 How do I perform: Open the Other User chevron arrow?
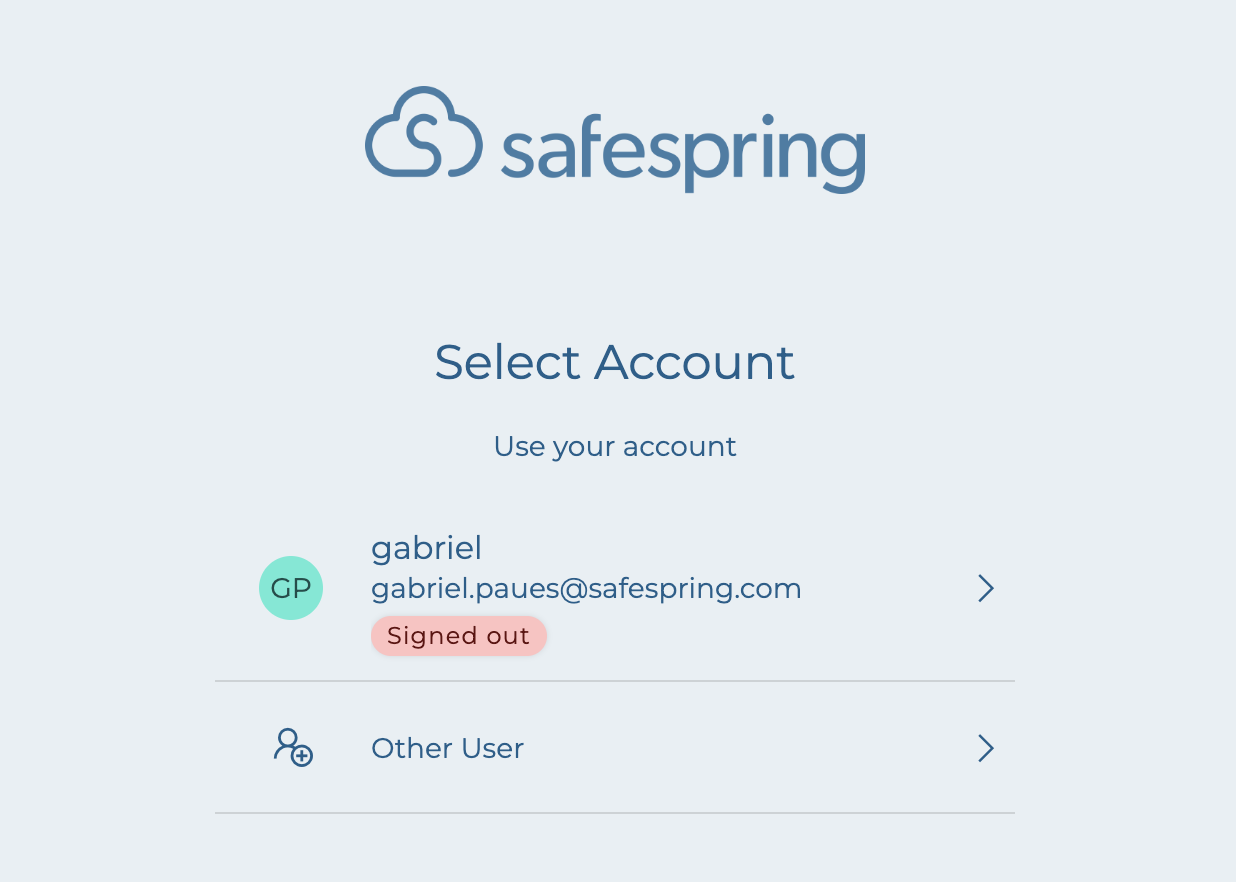pos(985,748)
